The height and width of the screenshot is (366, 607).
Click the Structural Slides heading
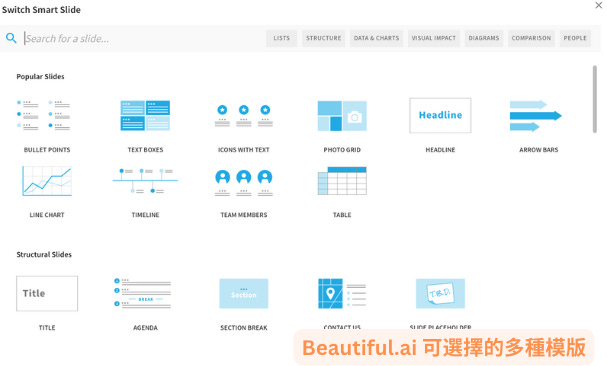tap(44, 254)
